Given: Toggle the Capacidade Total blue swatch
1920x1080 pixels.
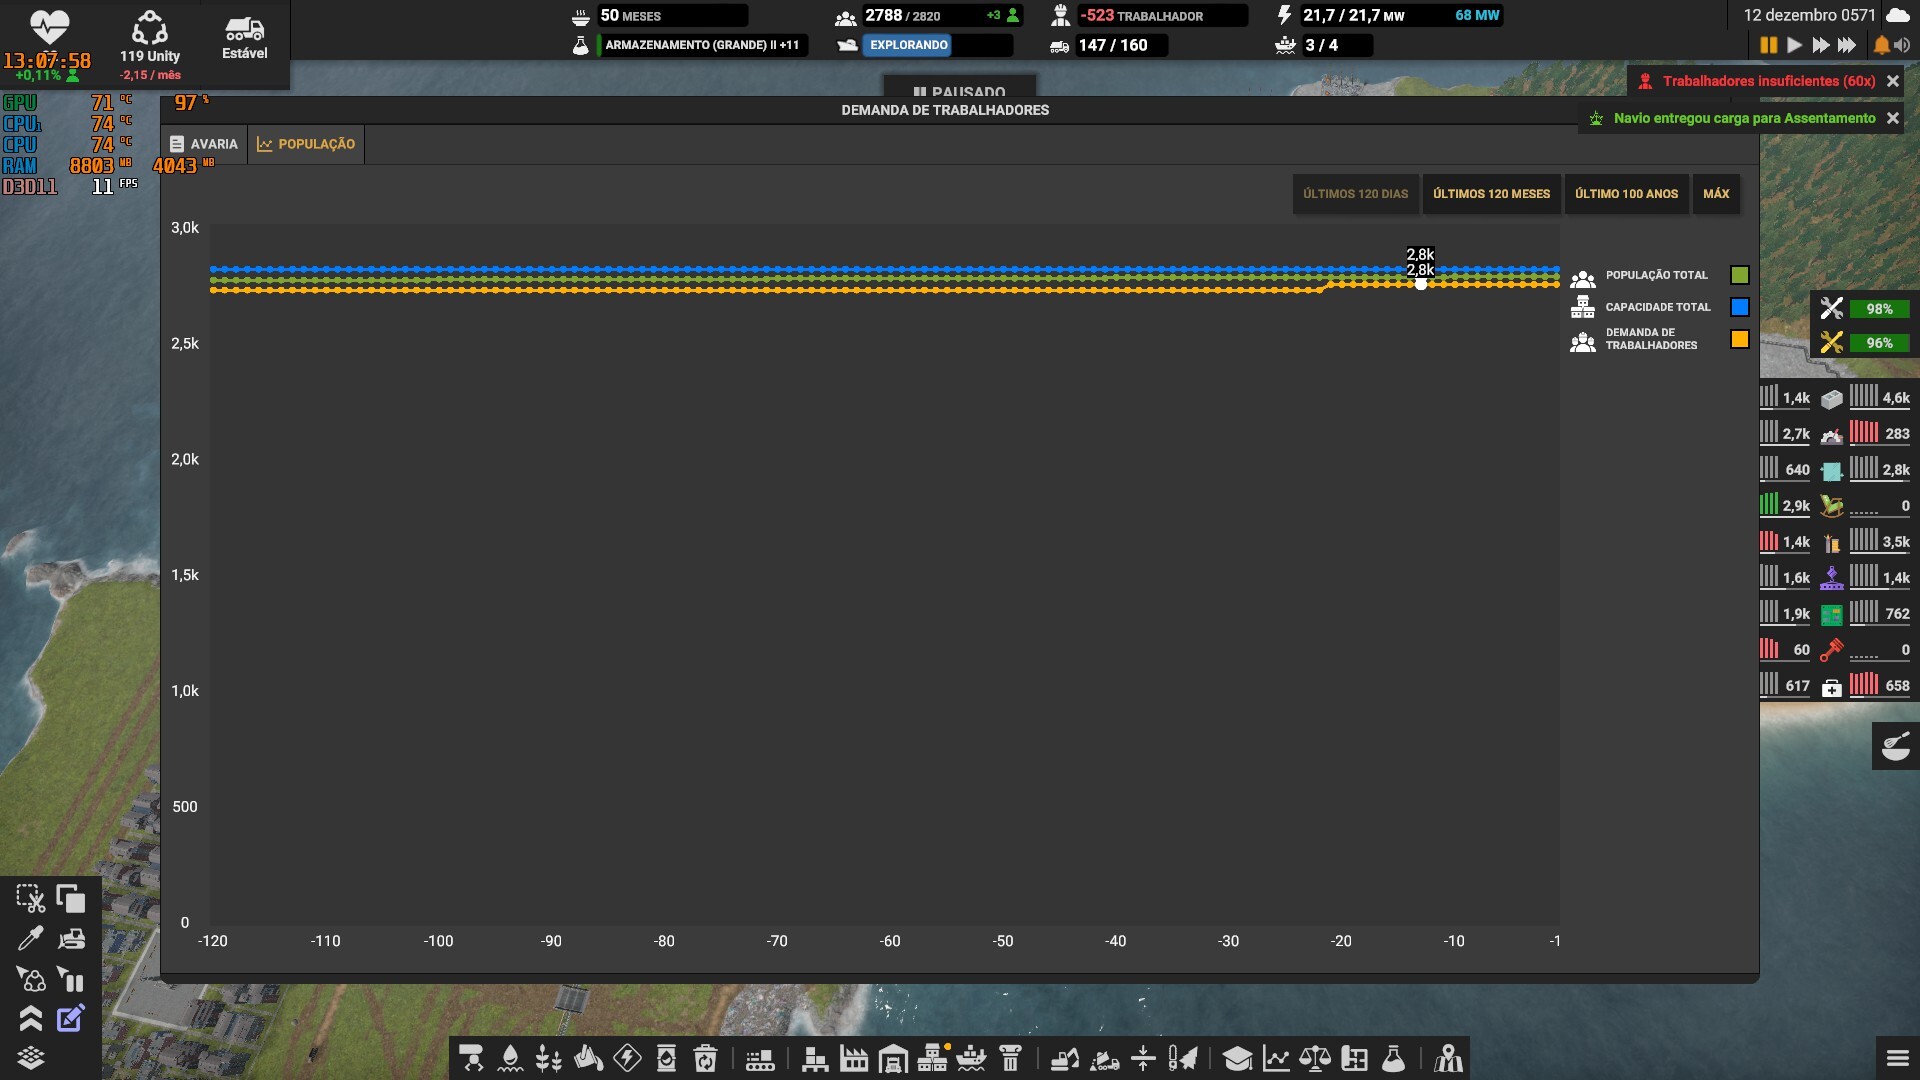Looking at the screenshot, I should 1740,307.
